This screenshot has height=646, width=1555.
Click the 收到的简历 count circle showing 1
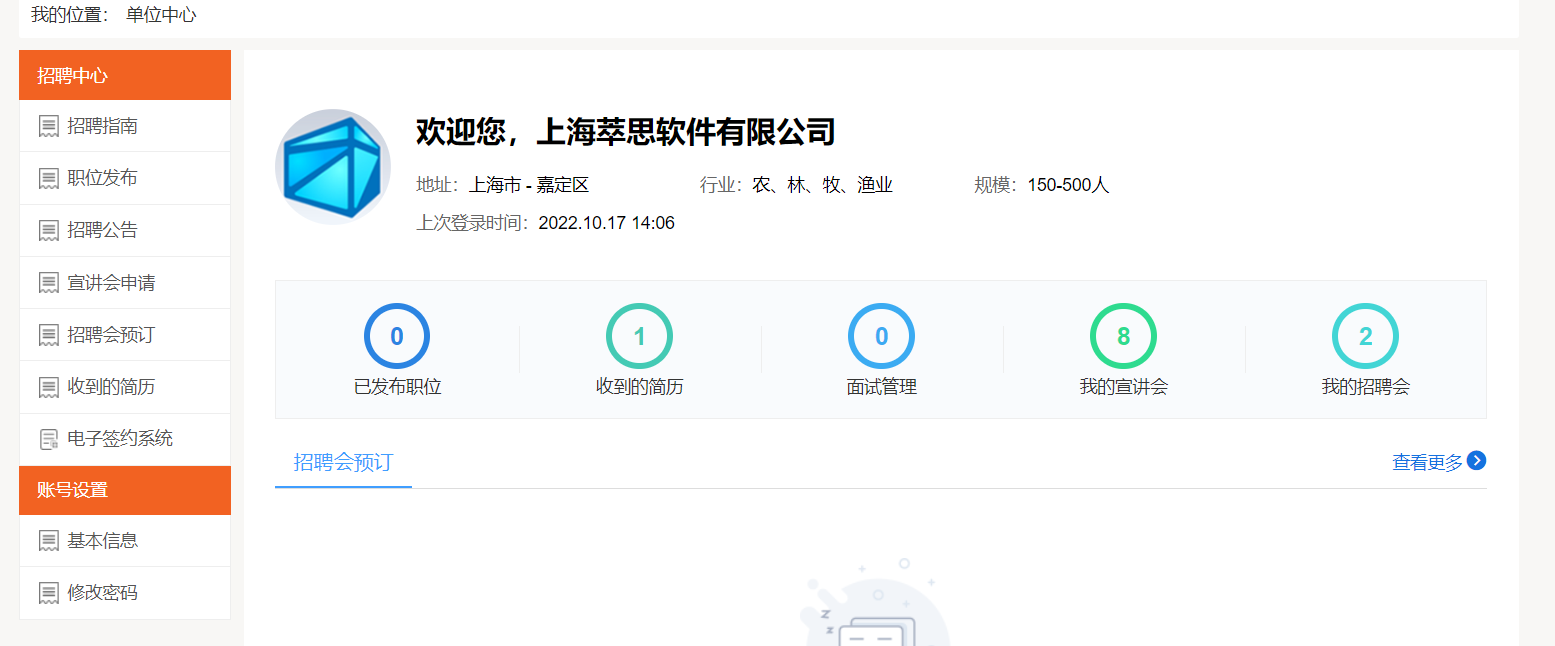[x=639, y=336]
